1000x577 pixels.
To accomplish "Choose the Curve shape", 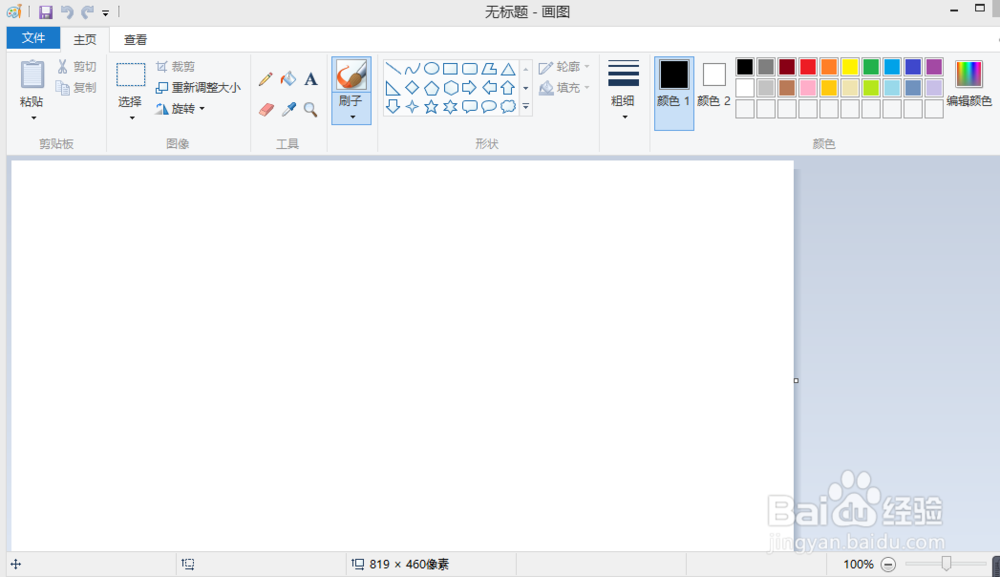I will point(413,69).
